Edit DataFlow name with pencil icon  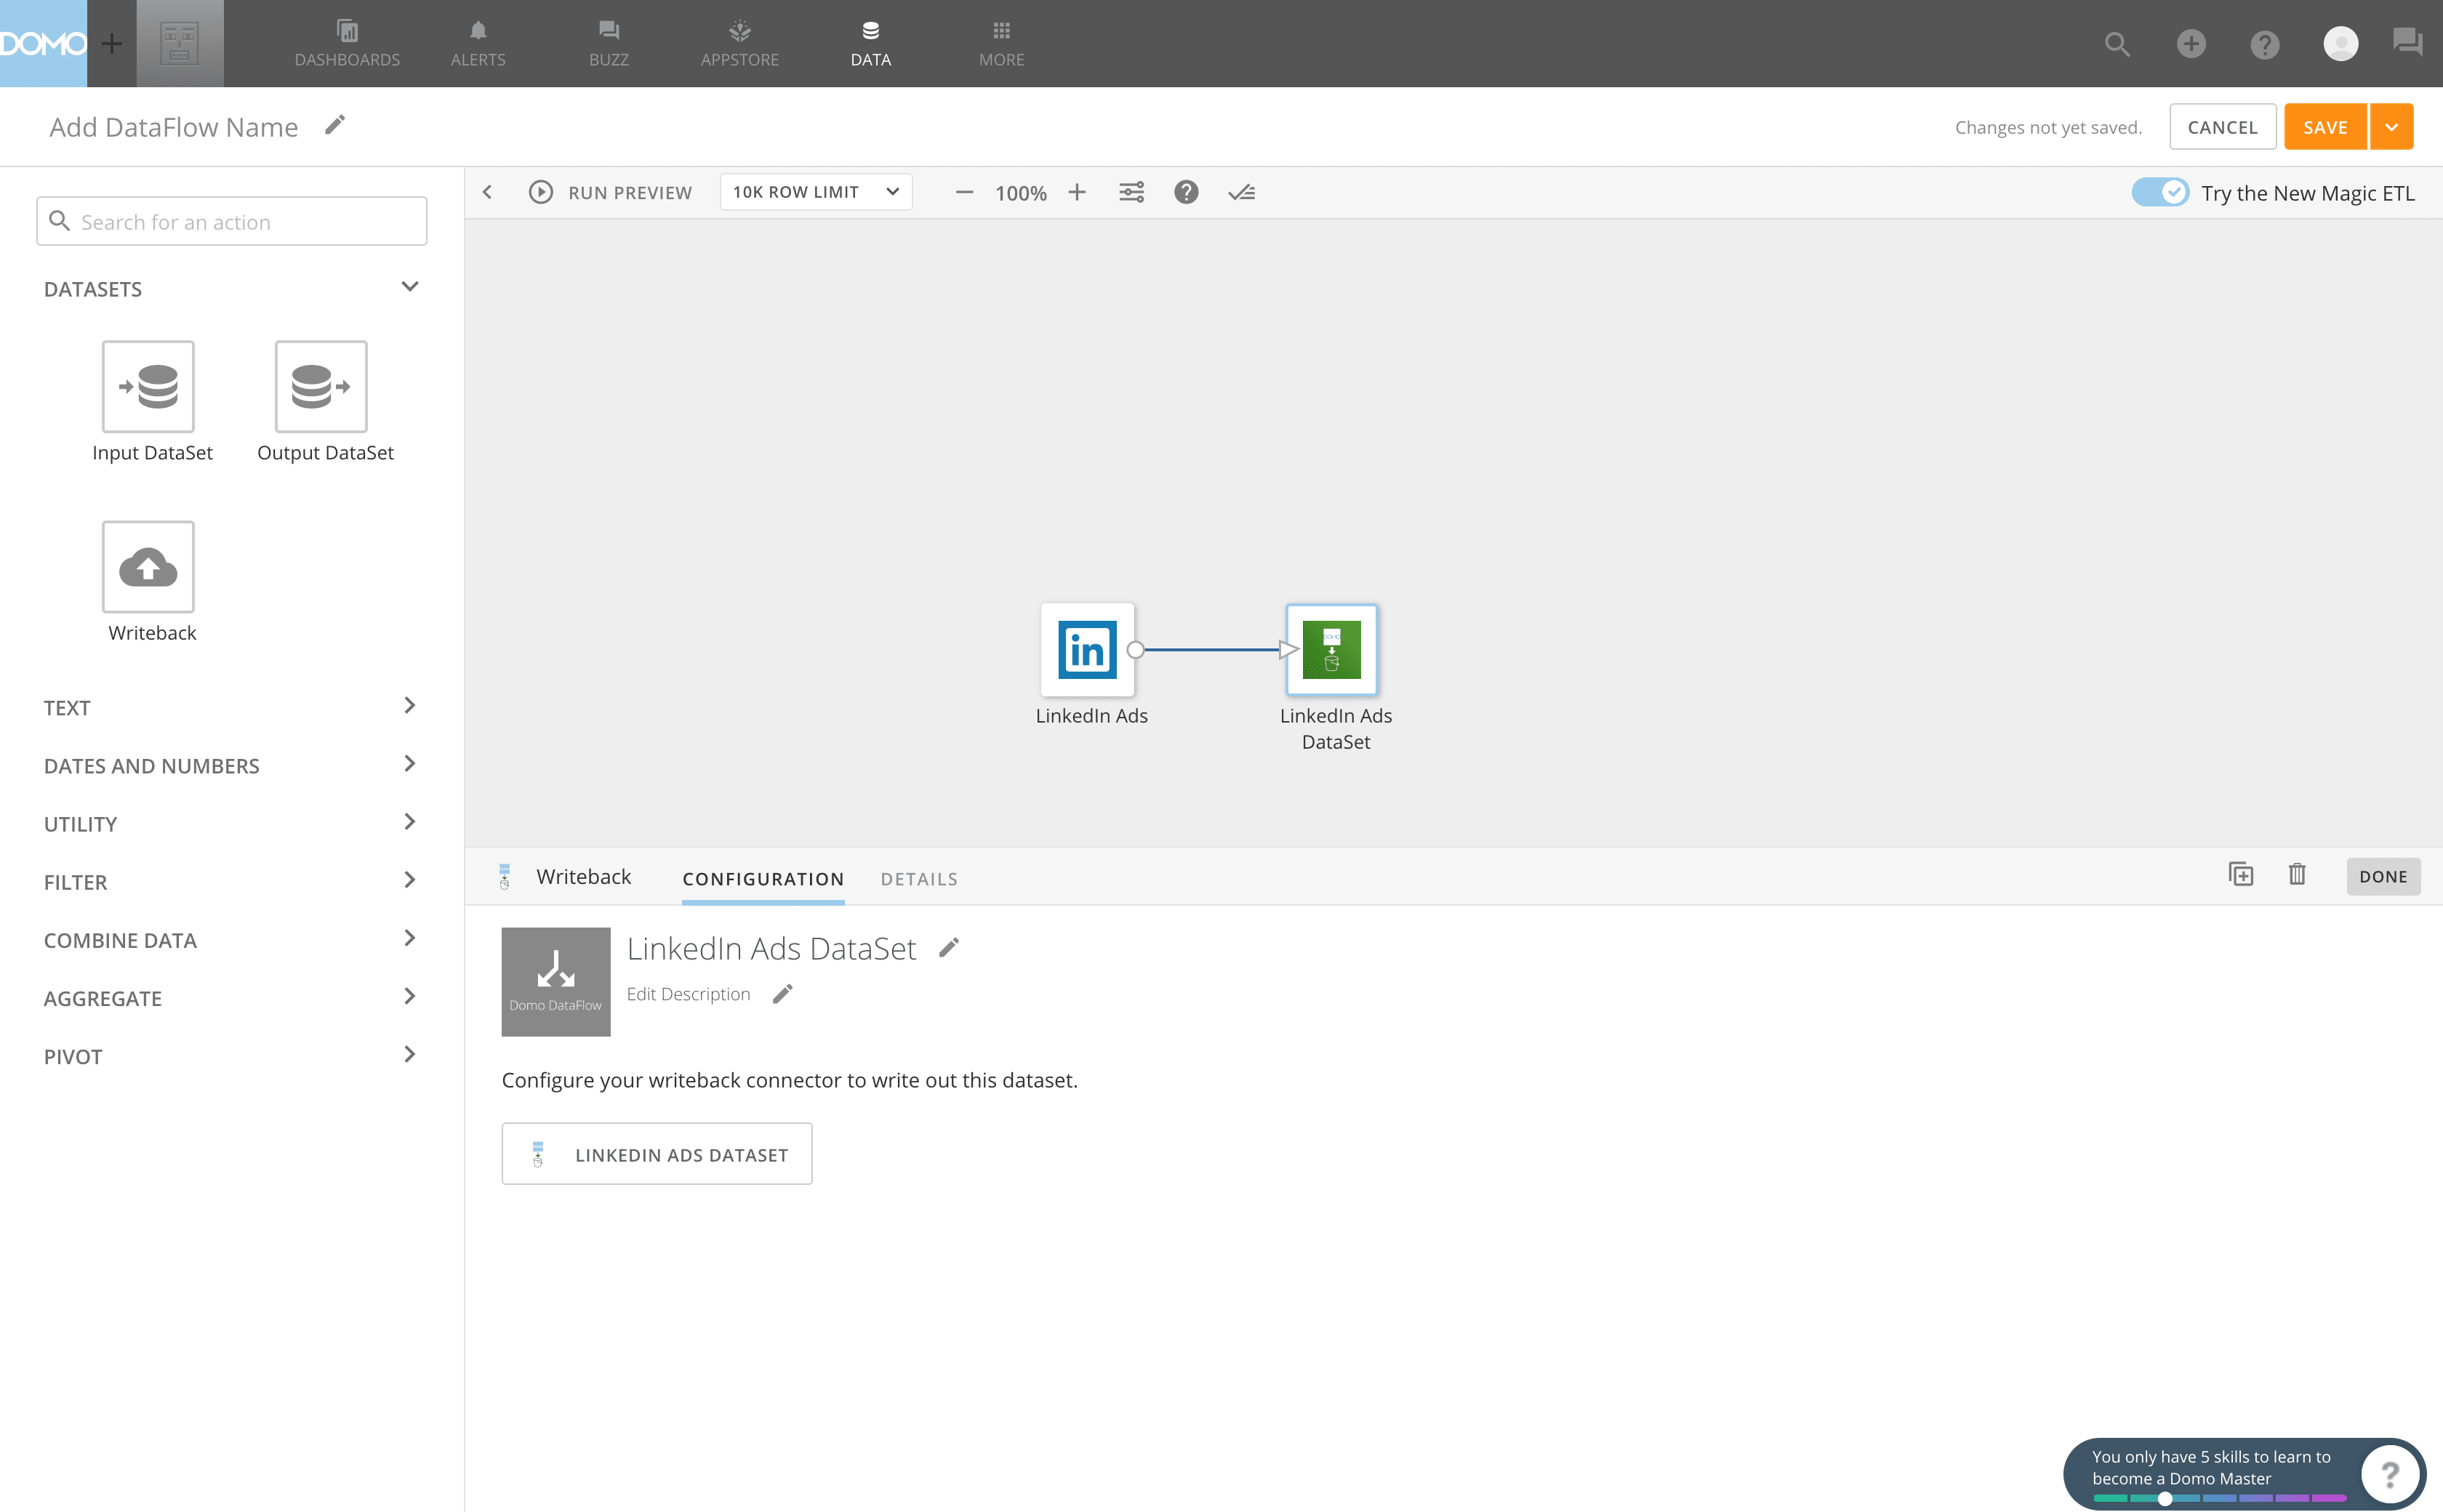[335, 125]
